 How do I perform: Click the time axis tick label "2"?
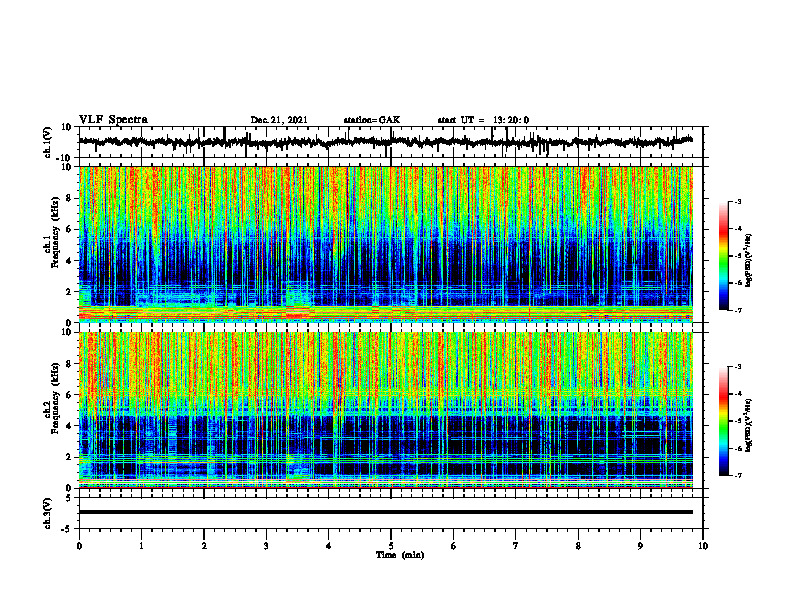tap(204, 546)
